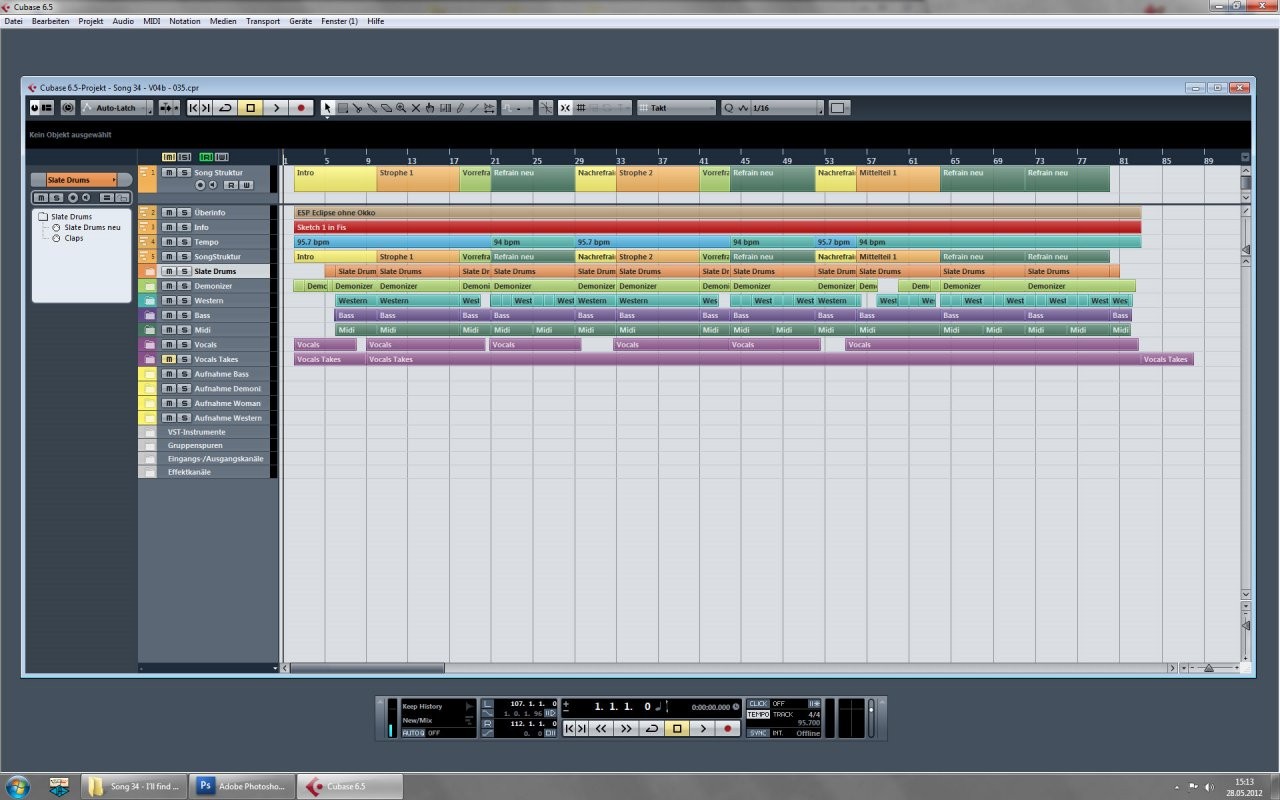Toggle global read automation R button
The width and height of the screenshot is (1280, 800).
click(206, 157)
